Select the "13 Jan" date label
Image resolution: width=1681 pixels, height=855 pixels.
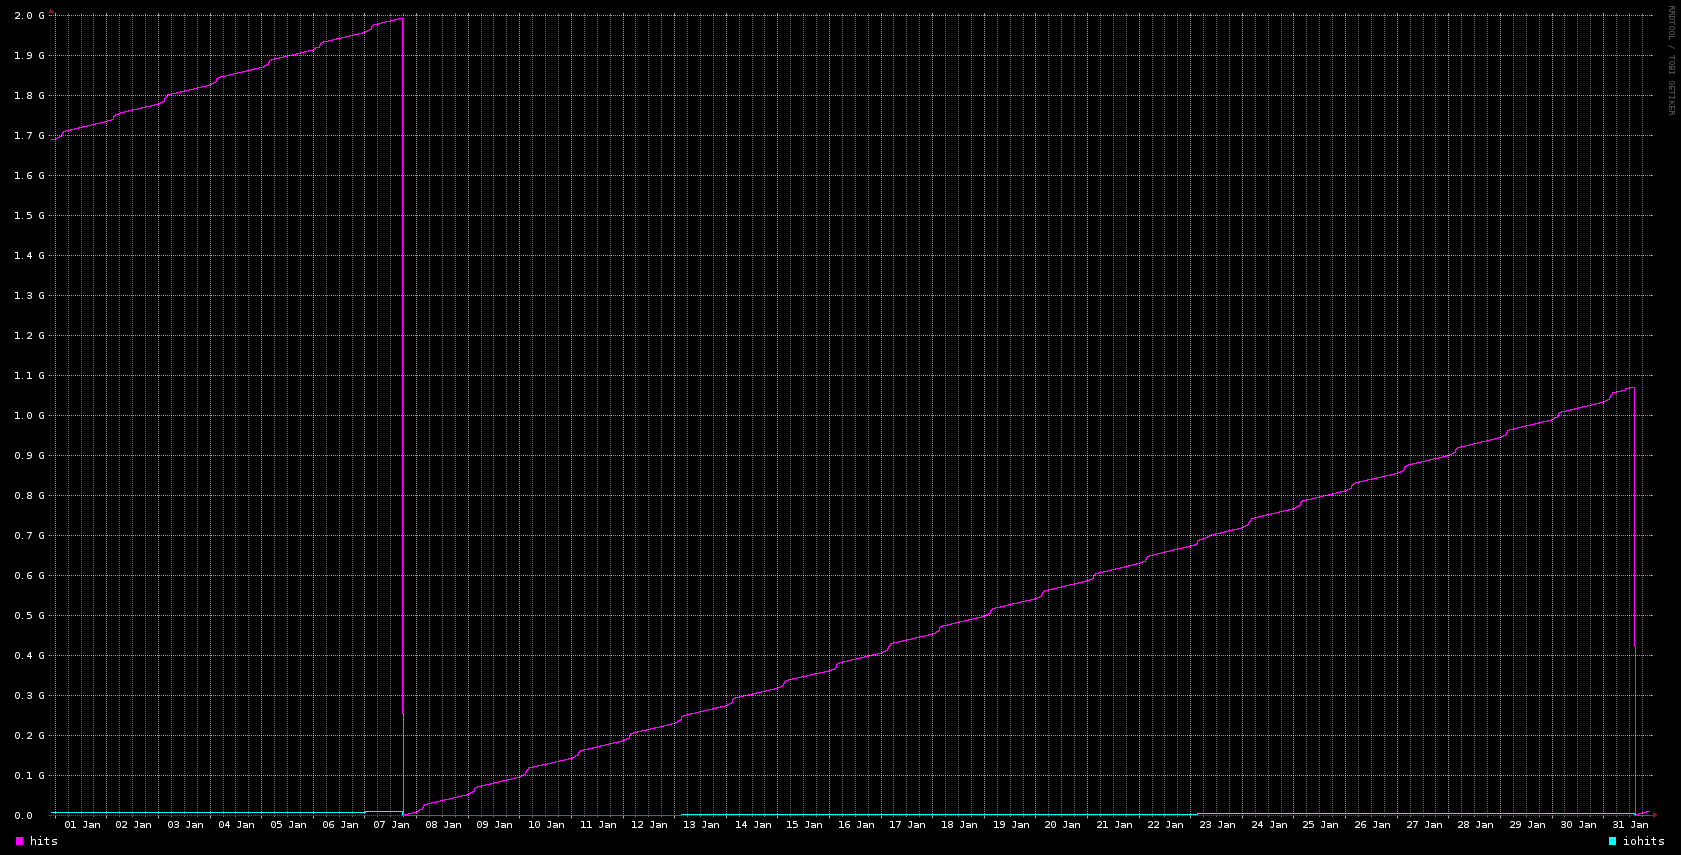click(701, 825)
